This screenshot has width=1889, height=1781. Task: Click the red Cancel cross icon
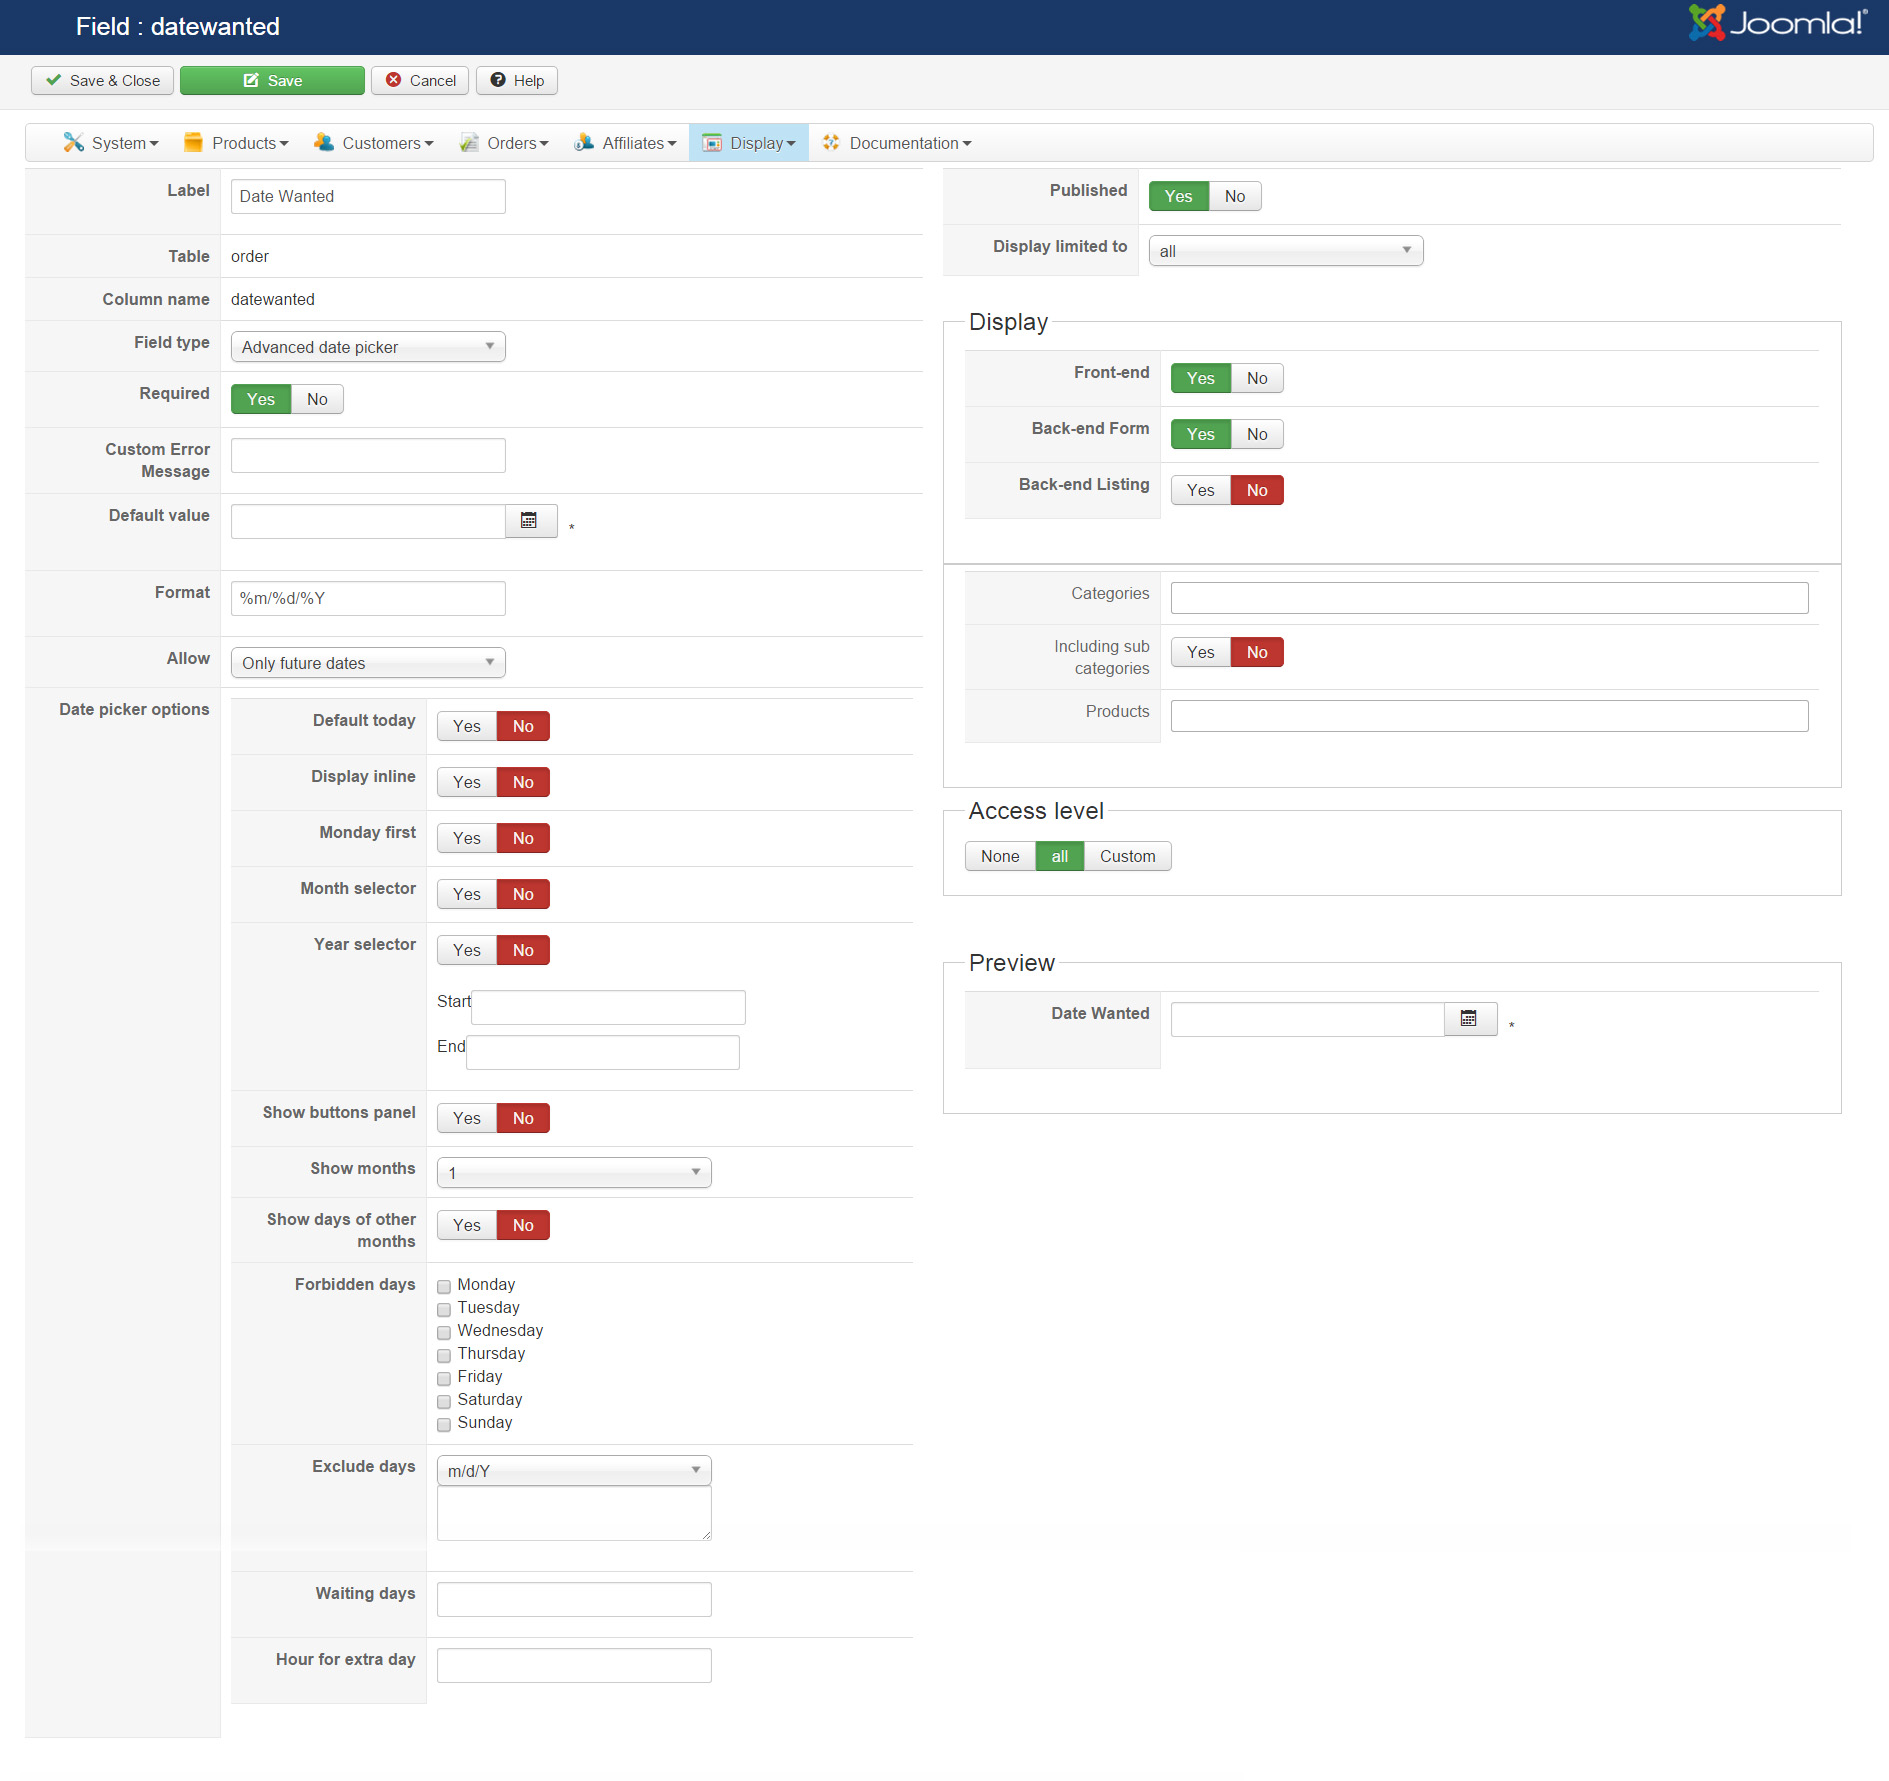coord(394,80)
